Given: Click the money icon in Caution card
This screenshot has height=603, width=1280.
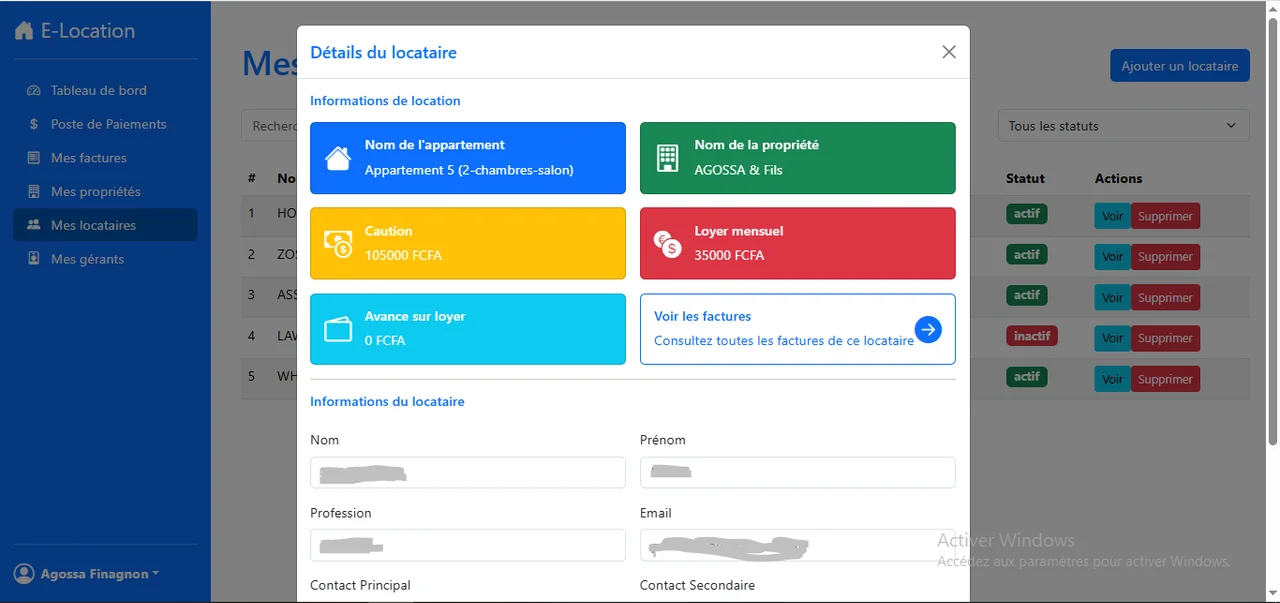Looking at the screenshot, I should [338, 243].
